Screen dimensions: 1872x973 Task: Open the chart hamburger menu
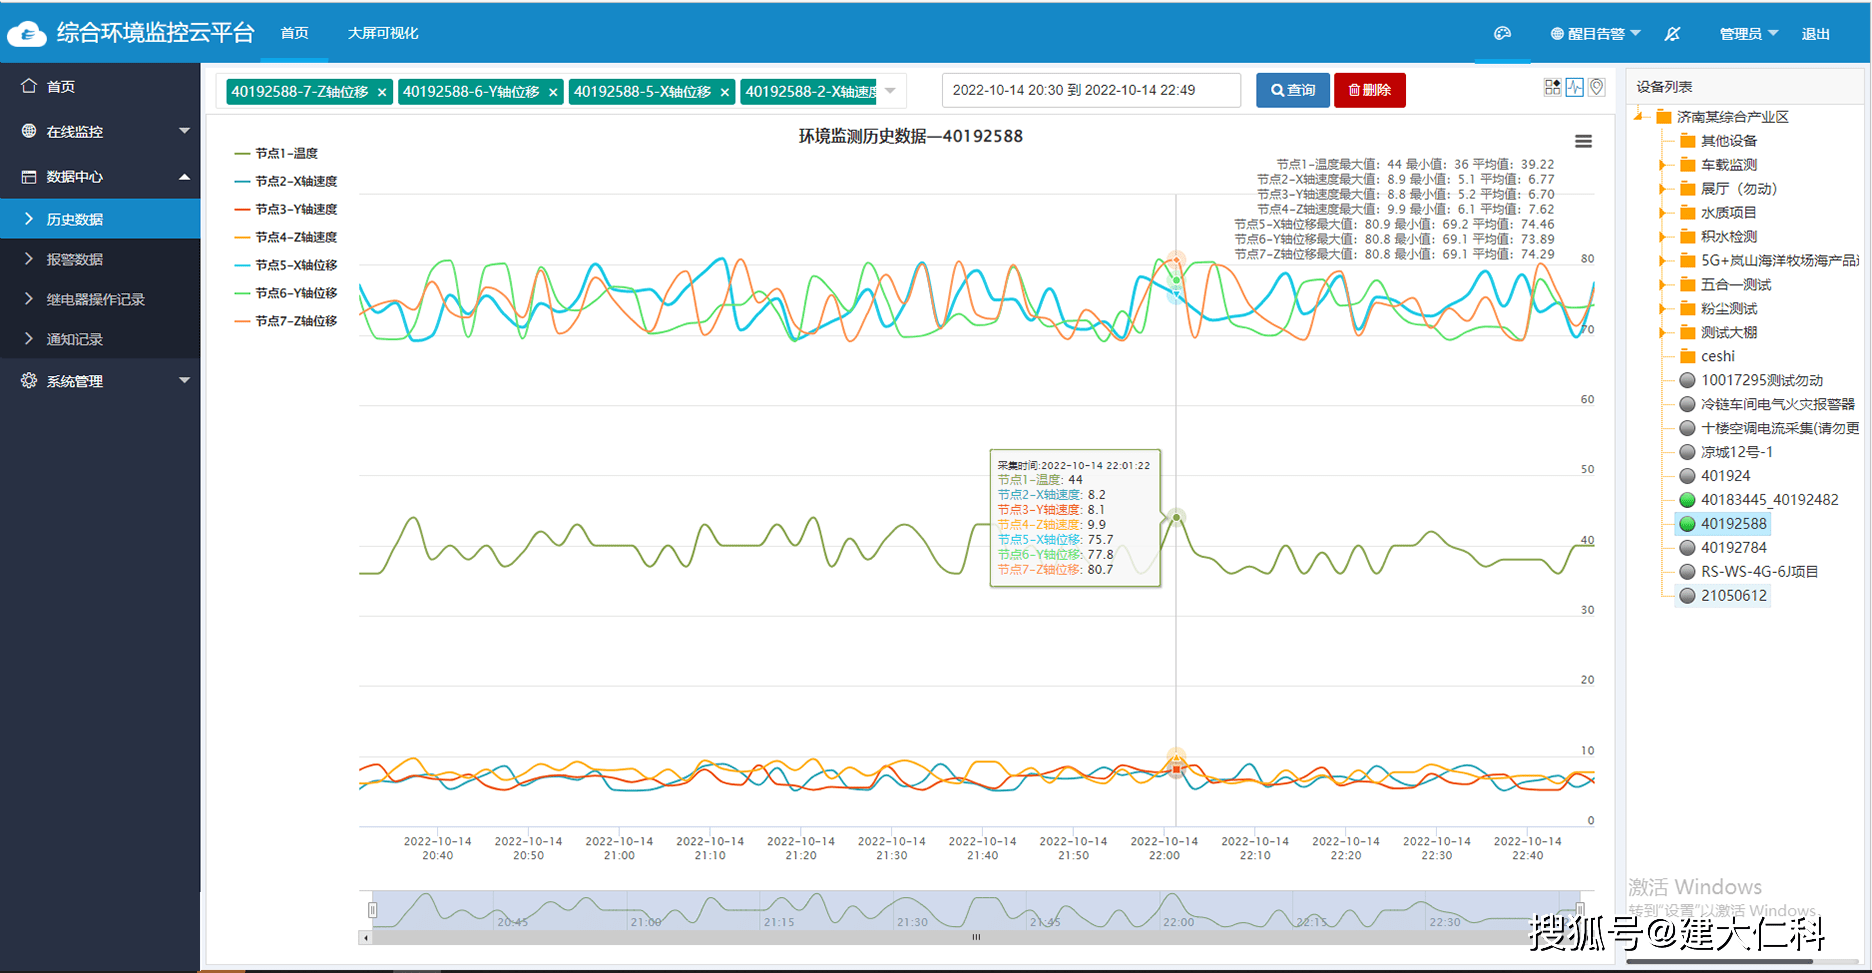(1583, 141)
